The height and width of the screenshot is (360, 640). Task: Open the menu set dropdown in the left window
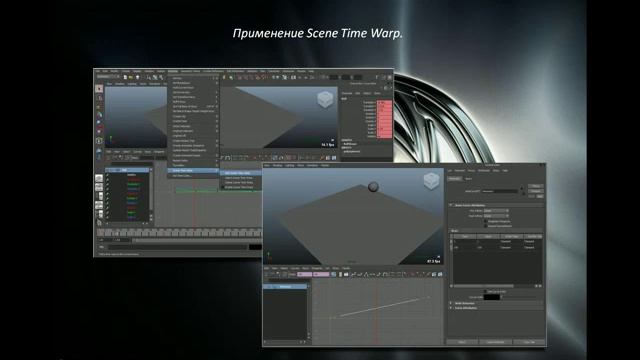(107, 76)
